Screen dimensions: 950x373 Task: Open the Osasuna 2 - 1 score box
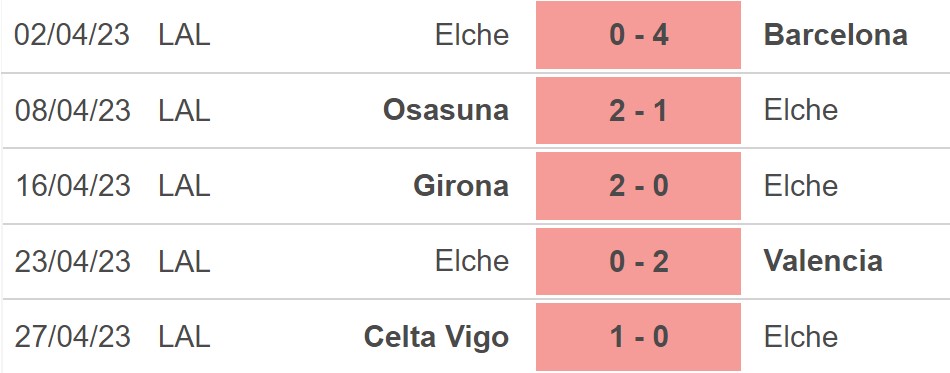638,110
